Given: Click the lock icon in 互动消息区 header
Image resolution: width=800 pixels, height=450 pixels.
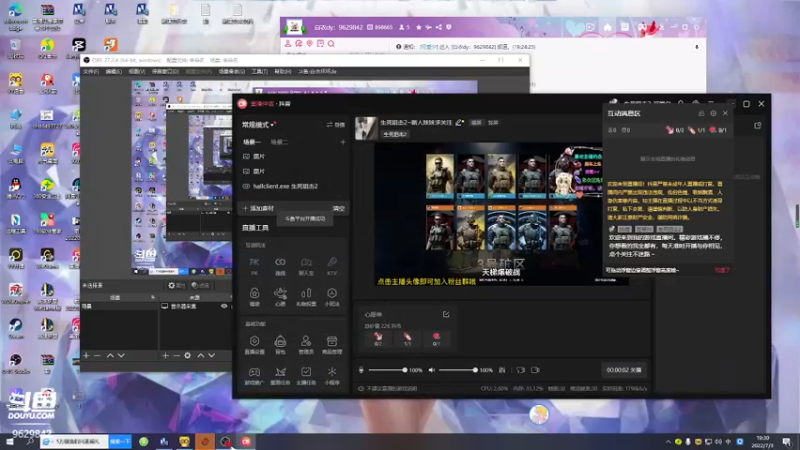Looking at the screenshot, I should [x=702, y=113].
